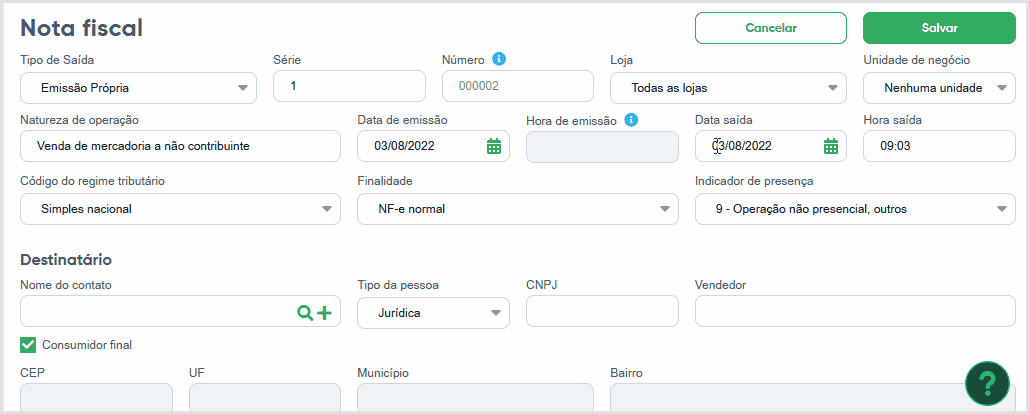
Task: Open the Indicador de presença dropdown
Action: [x=855, y=209]
